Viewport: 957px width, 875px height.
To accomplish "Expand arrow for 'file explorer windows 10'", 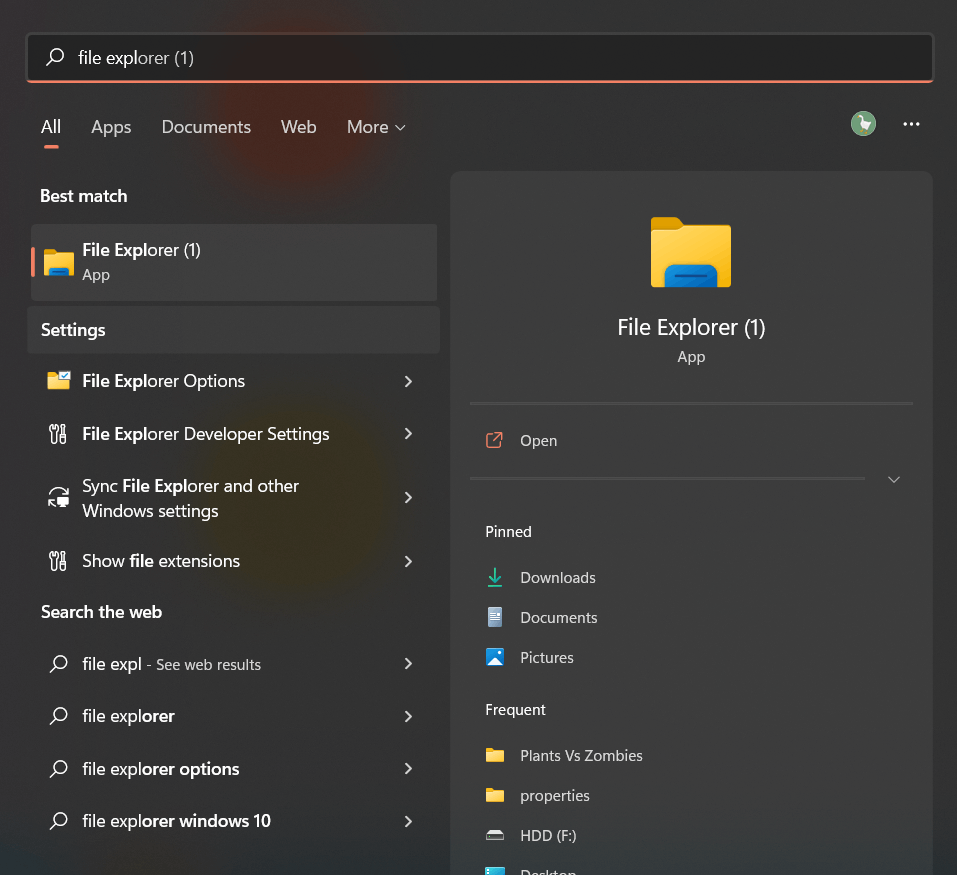I will [x=408, y=821].
